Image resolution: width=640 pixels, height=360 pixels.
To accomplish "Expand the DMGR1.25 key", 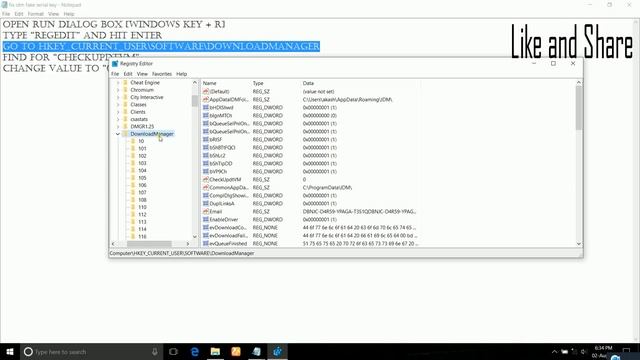I will click(x=118, y=127).
